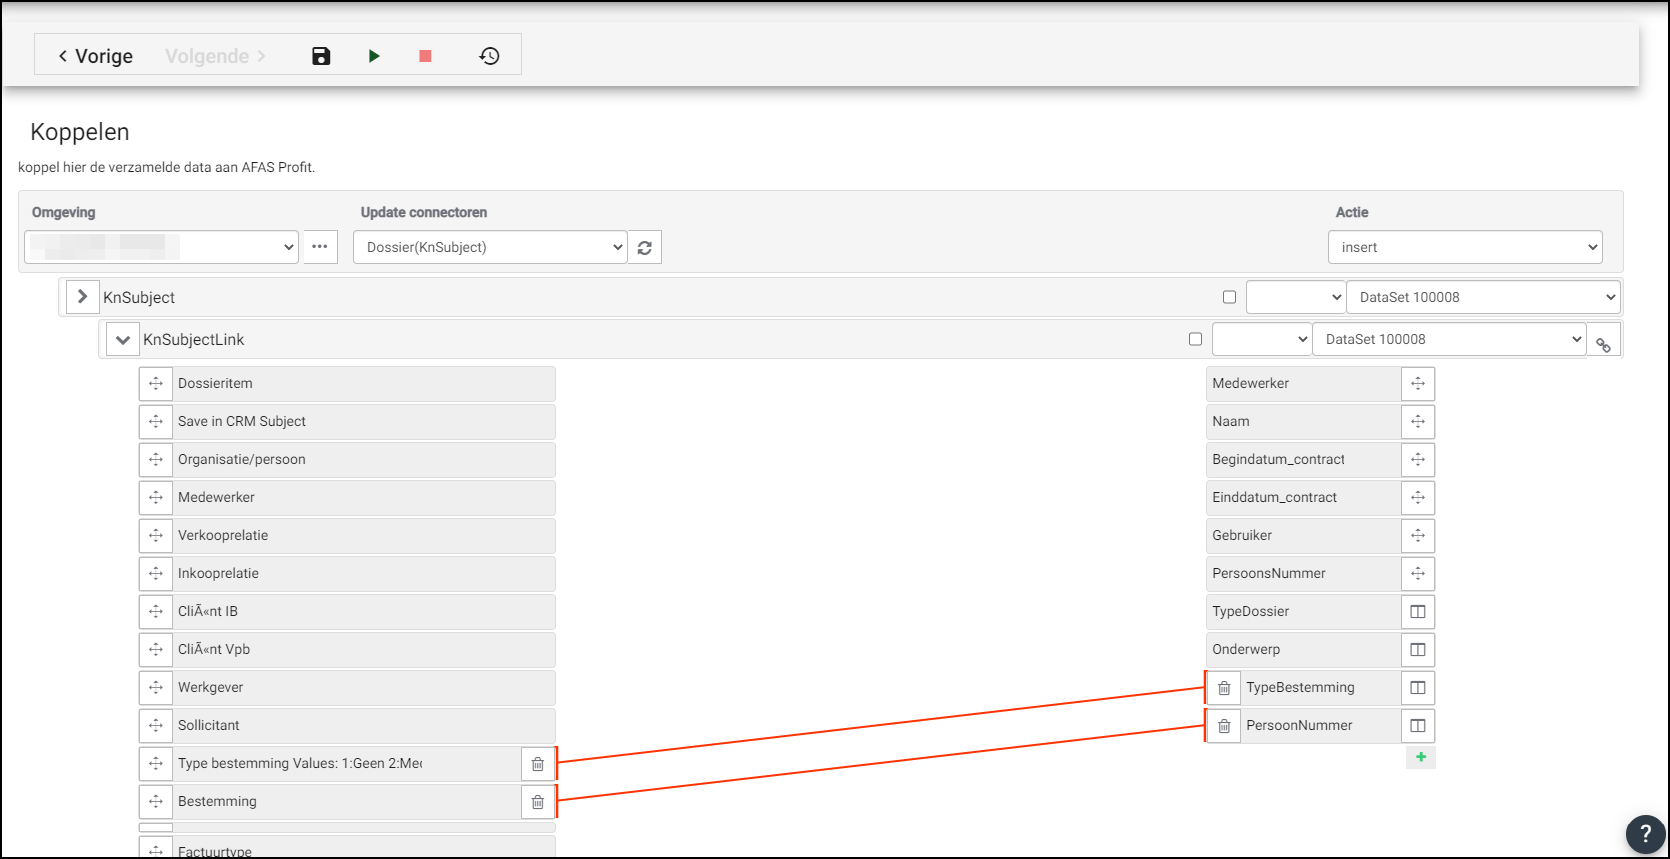Enable the KnSubjectLink row checkbox

tap(1195, 339)
